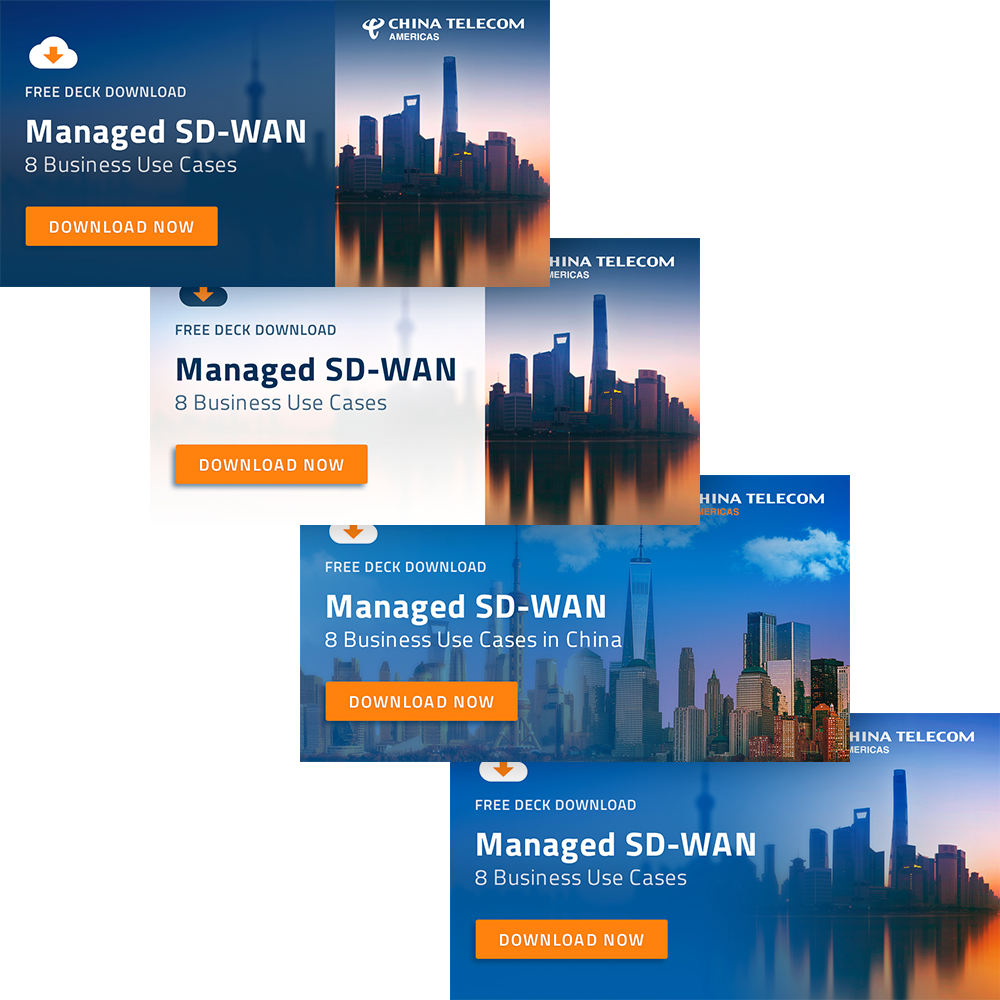Click '8 Business Use Cases' in the bottom blue banner
This screenshot has height=1000, width=1000.
click(x=581, y=878)
